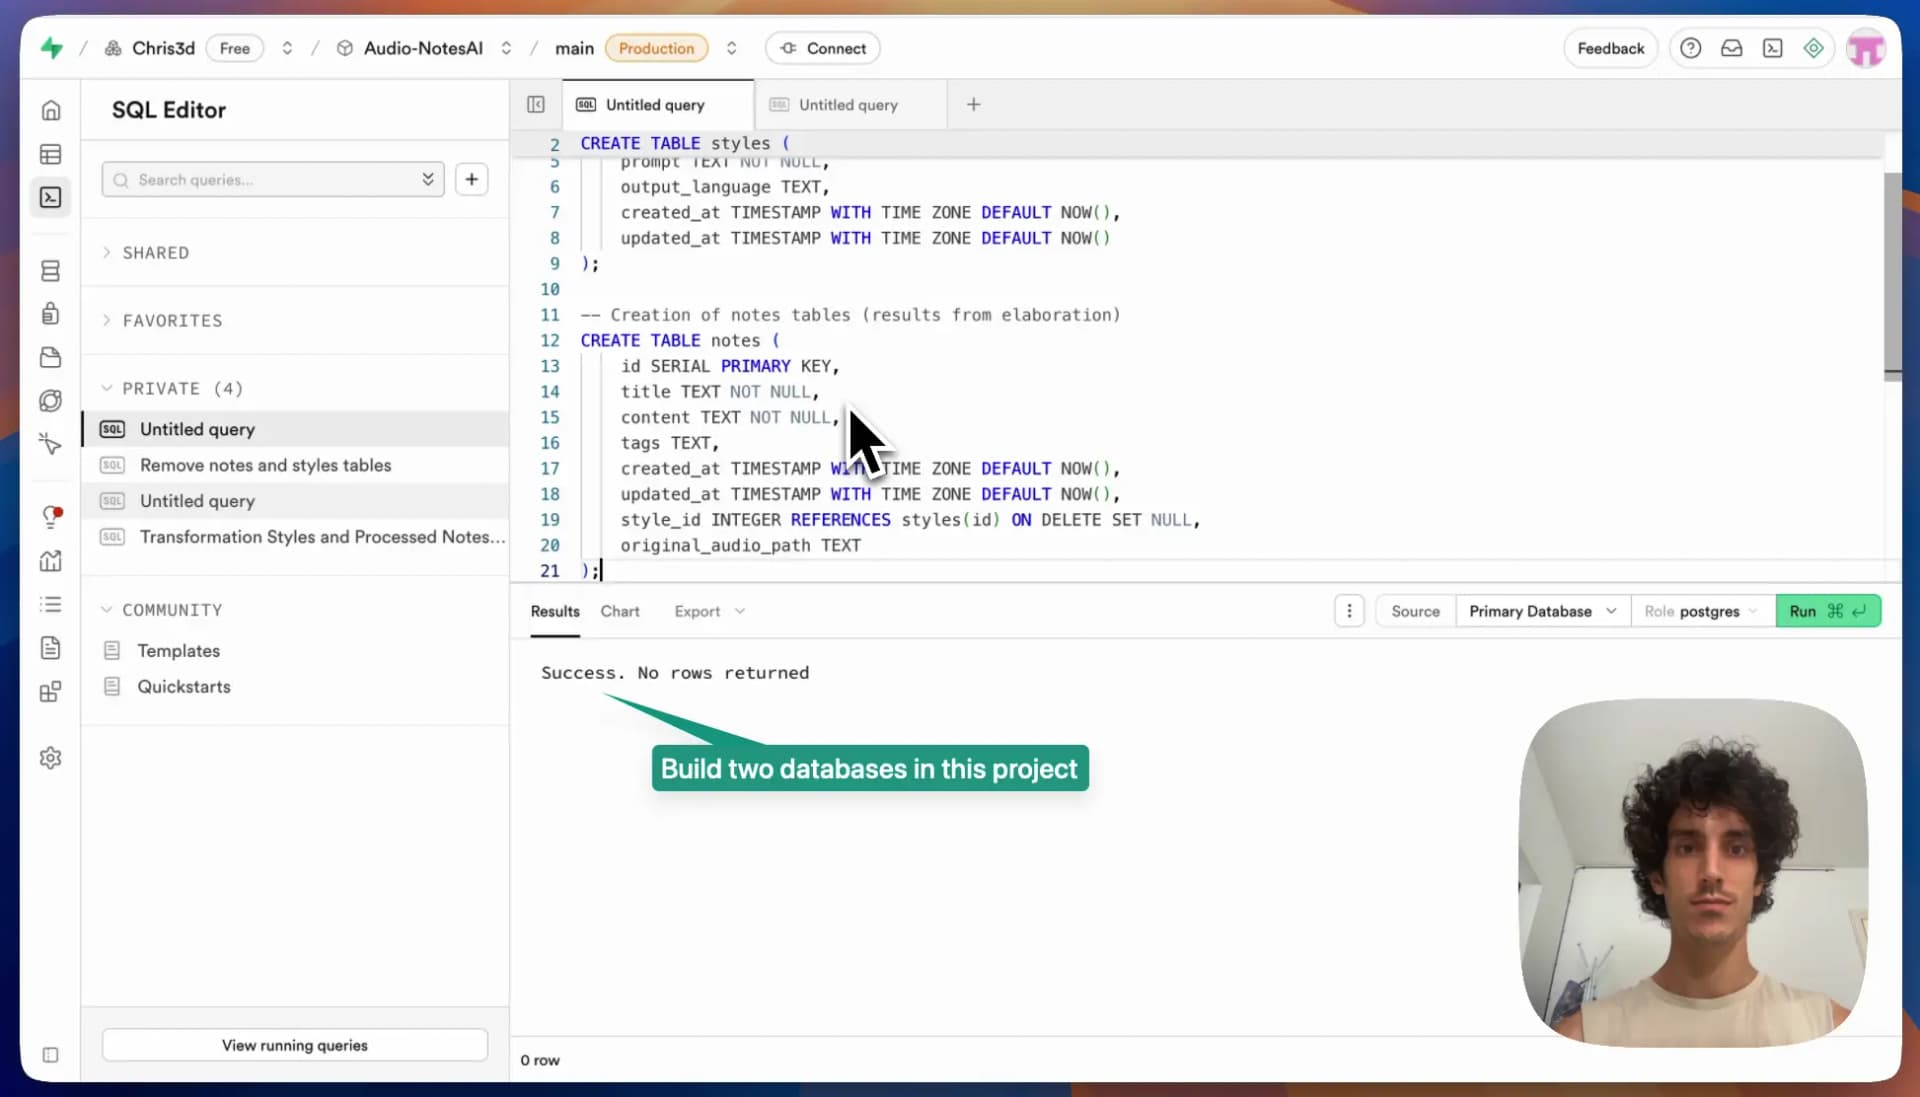Viewport: 1920px width, 1097px height.
Task: Click the green Run button
Action: pos(1827,611)
